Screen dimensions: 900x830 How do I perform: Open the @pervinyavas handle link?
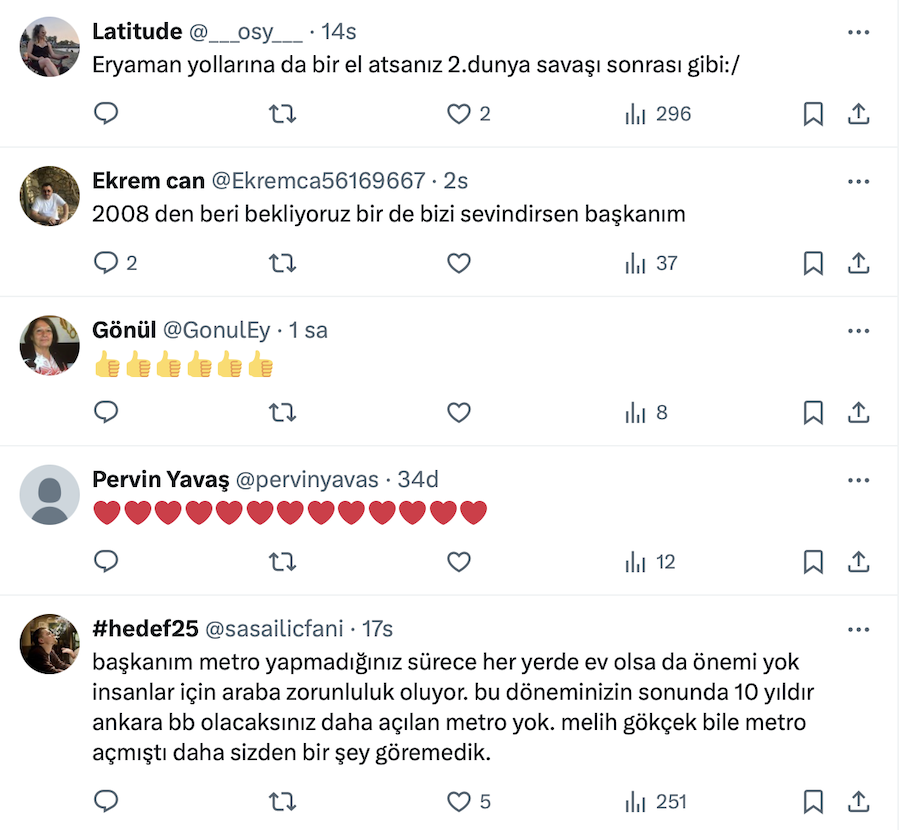pyautogui.click(x=306, y=480)
